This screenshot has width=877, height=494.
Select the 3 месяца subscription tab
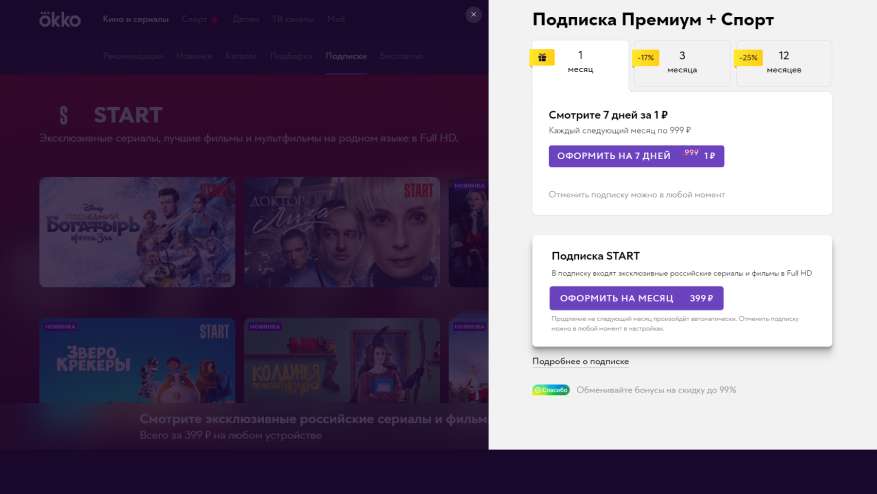point(683,62)
